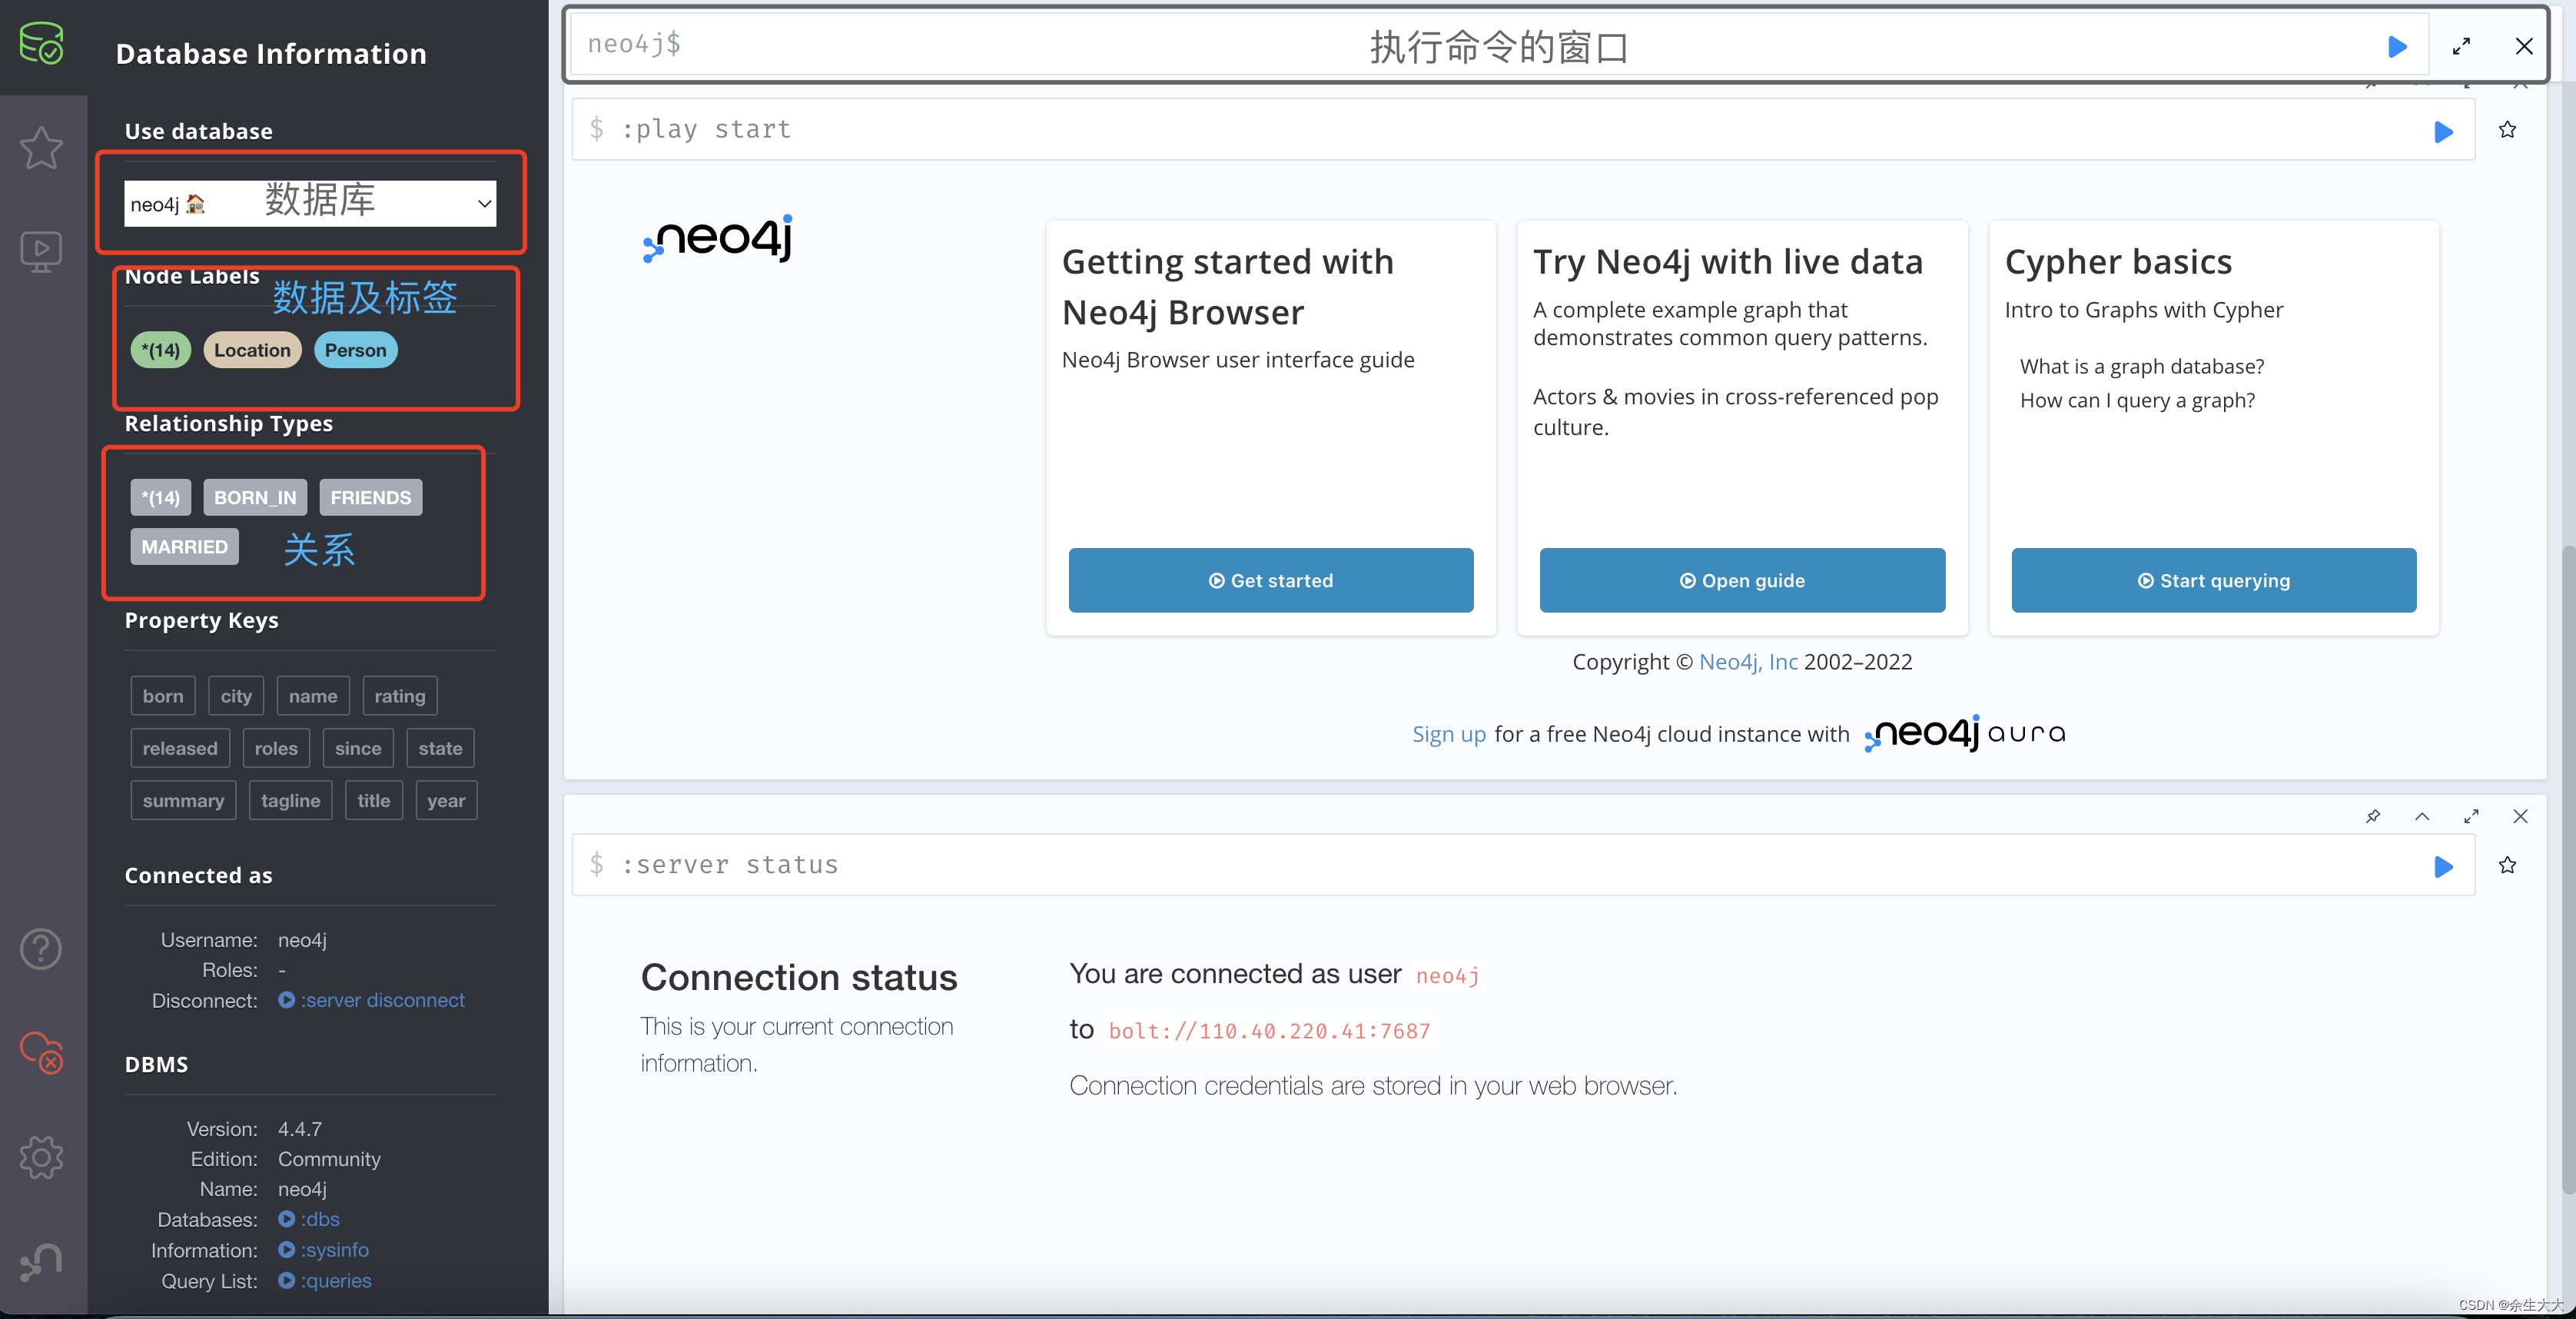Click the state property key

coord(441,748)
